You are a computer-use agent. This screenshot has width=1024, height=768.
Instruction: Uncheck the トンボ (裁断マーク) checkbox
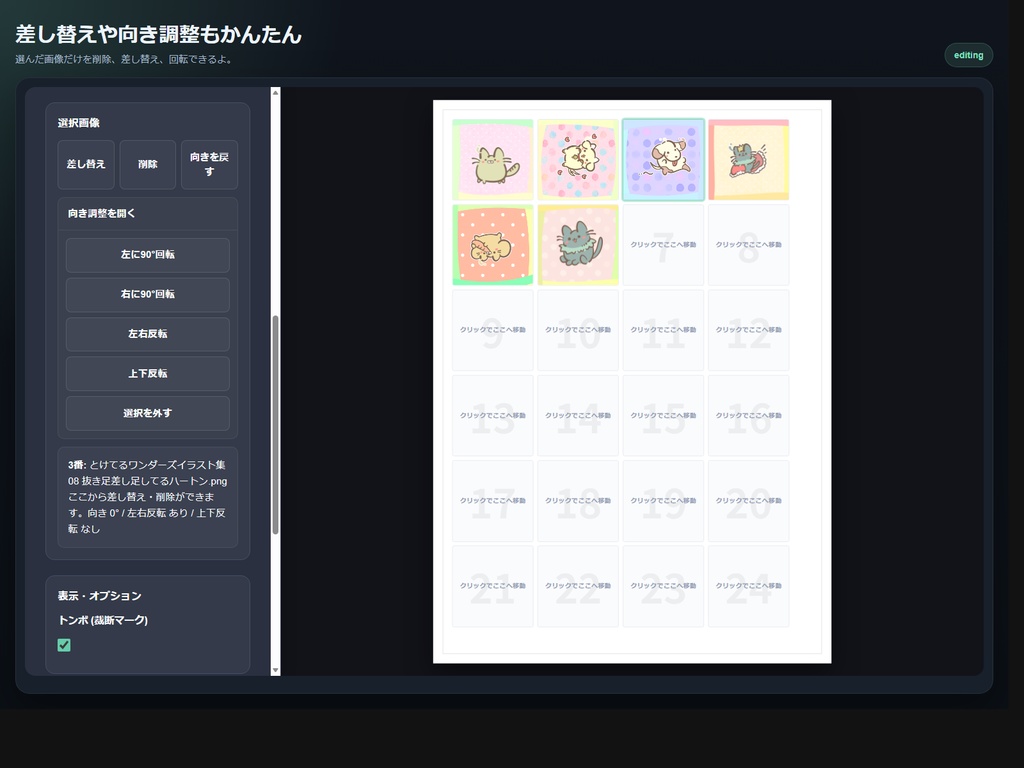[64, 645]
